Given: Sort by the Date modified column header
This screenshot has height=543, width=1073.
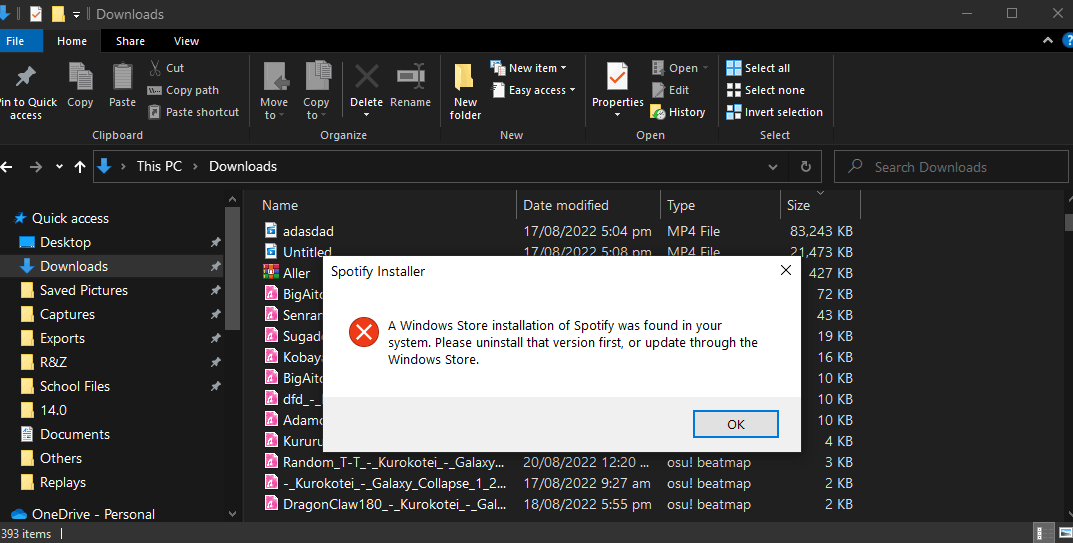Looking at the screenshot, I should [589, 205].
